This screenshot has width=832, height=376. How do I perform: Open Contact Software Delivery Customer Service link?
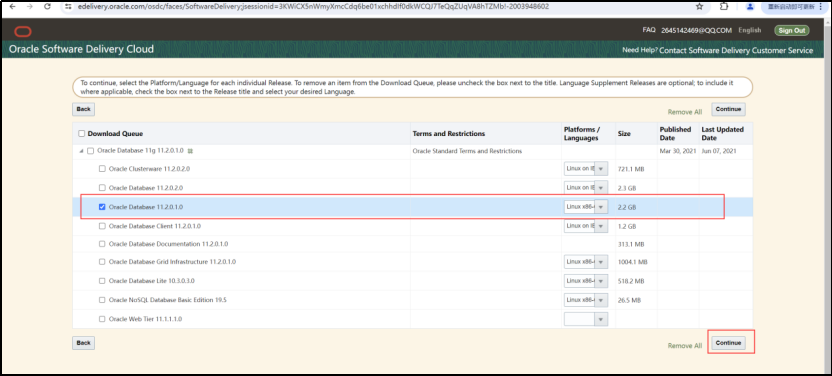(736, 50)
